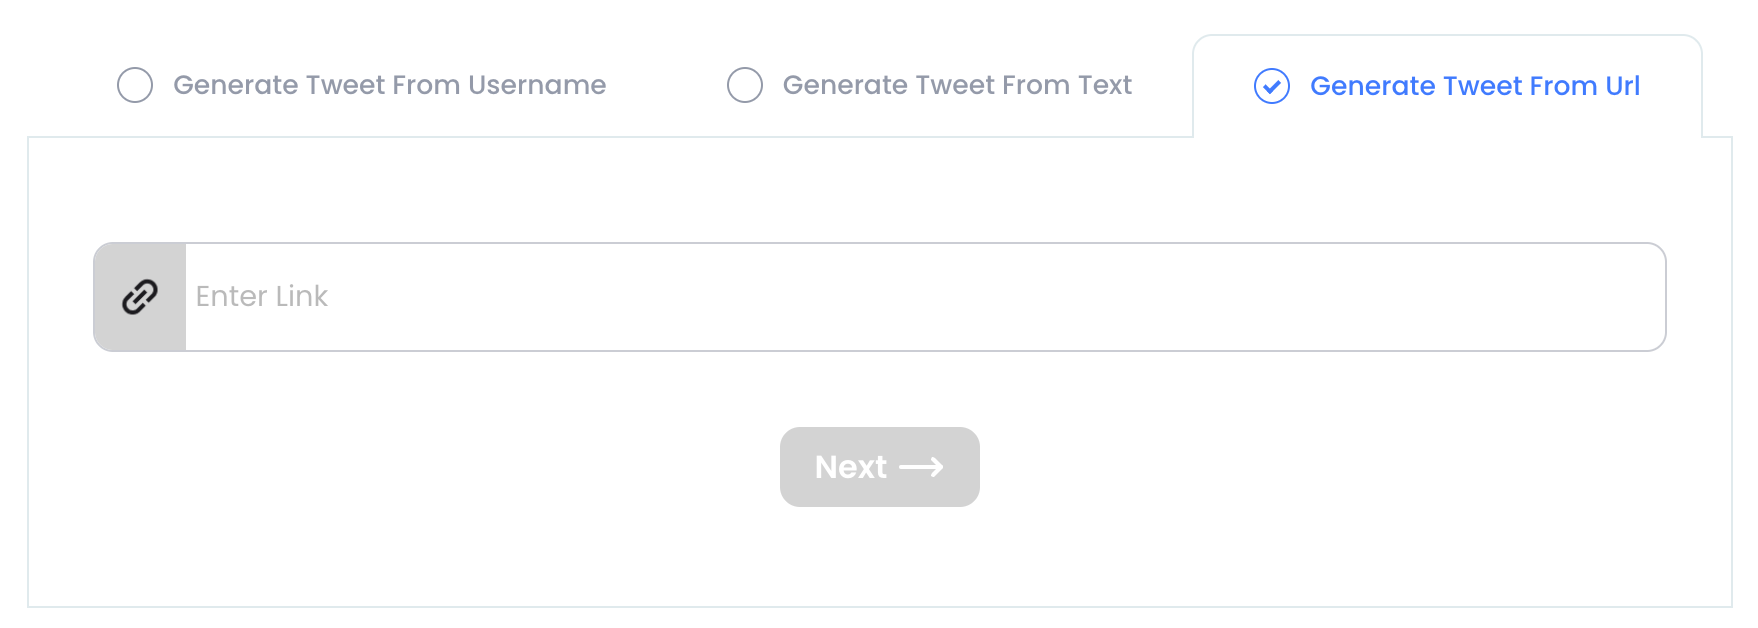1758x628 pixels.
Task: Click the arrow icon inside Next button
Action: 922,466
